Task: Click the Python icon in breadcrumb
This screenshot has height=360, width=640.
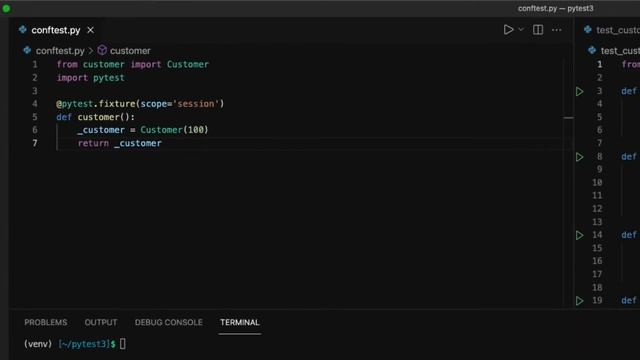Action: (27, 50)
